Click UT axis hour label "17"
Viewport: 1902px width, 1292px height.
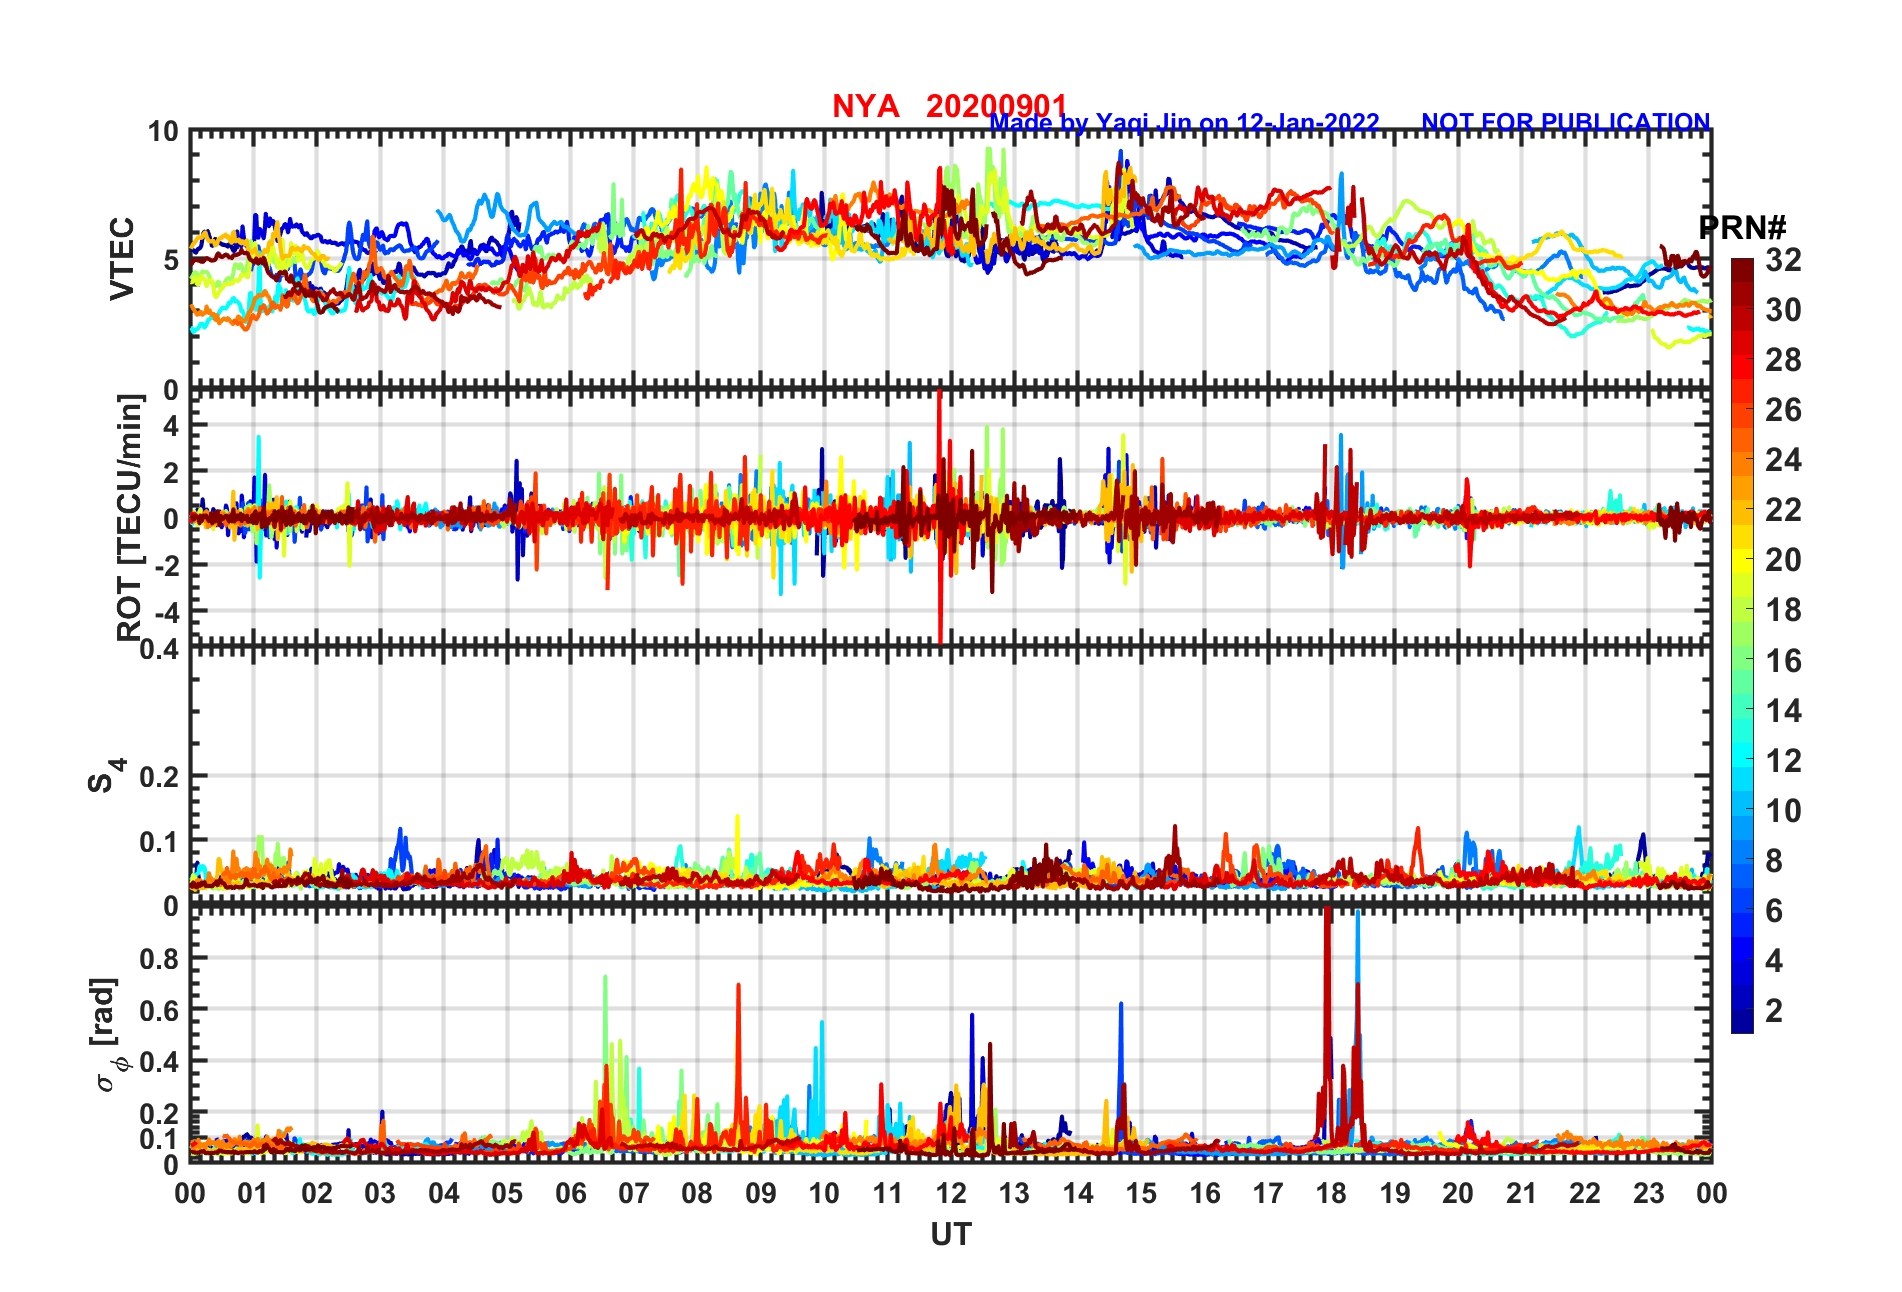point(1268,1194)
